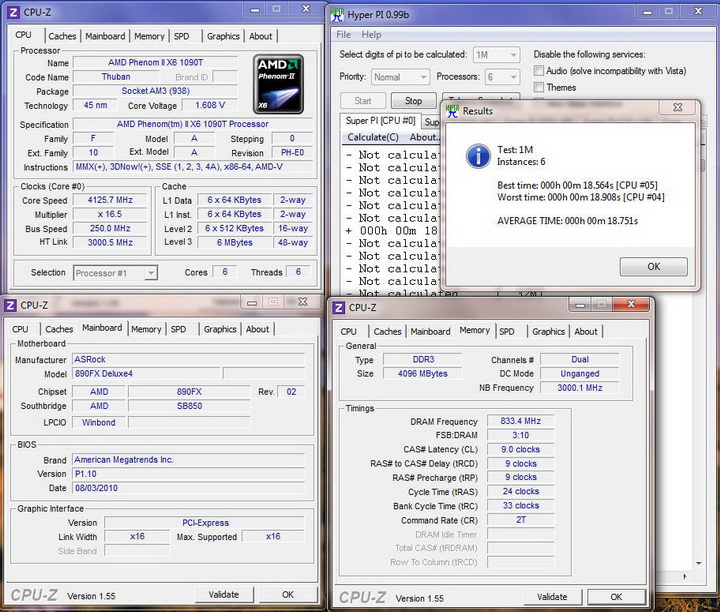This screenshot has height=612, width=720.
Task: Tick the Themes checkbox in Hyper PI
Action: (x=539, y=87)
